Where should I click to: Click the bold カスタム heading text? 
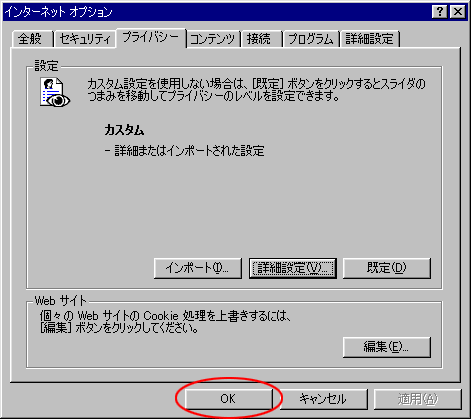coord(124,130)
